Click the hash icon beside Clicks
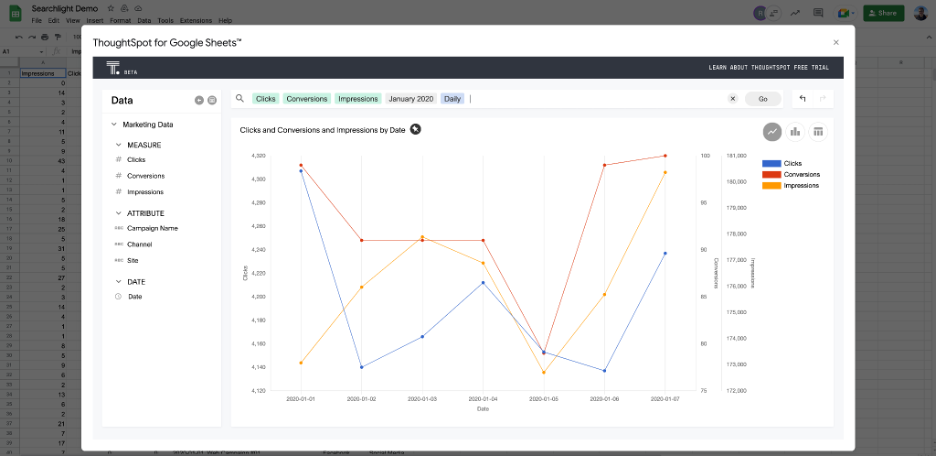This screenshot has width=936, height=456. (118, 159)
